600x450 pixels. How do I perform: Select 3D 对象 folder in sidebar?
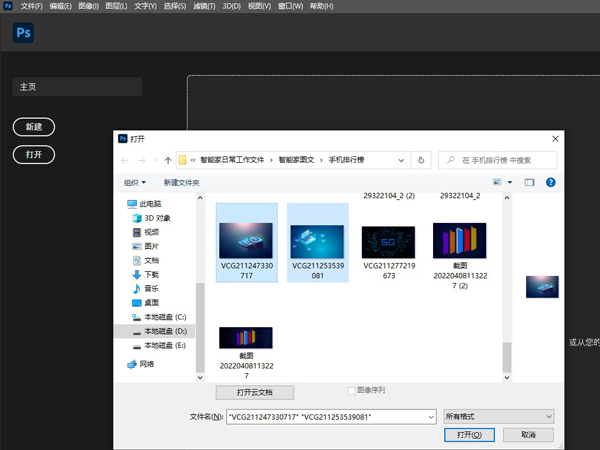(x=156, y=217)
